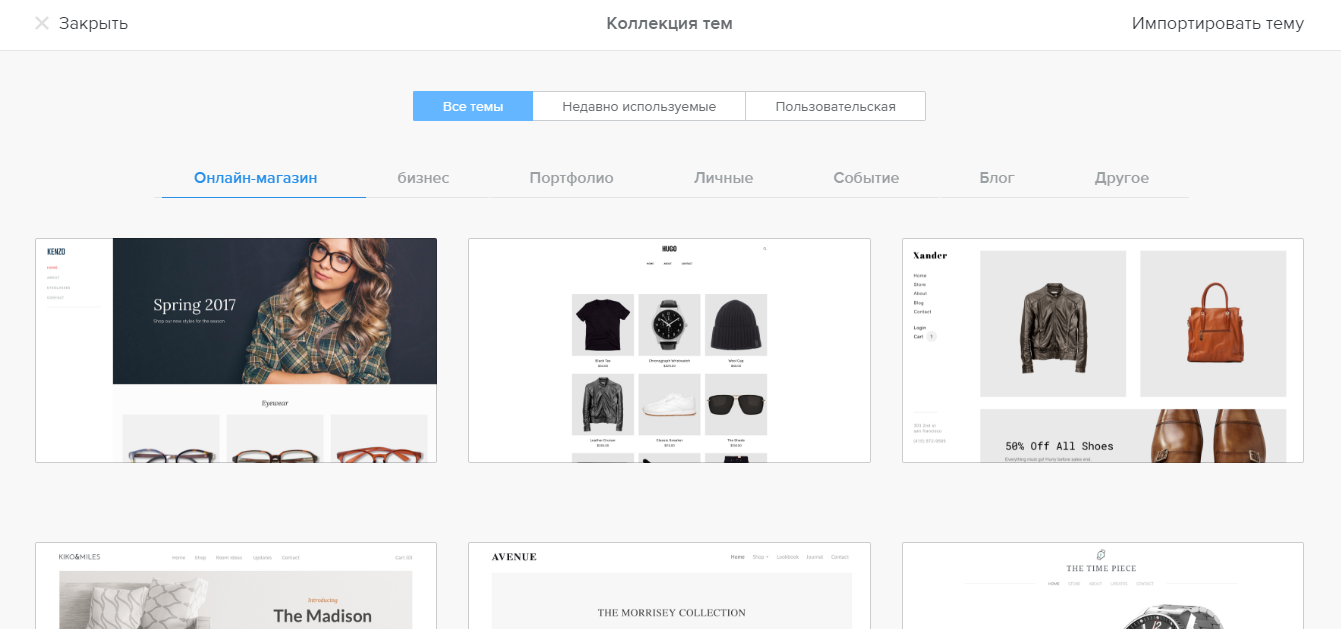Click "Импортировать тему" to import a theme
This screenshot has height=629, width=1341.
[x=1216, y=24]
